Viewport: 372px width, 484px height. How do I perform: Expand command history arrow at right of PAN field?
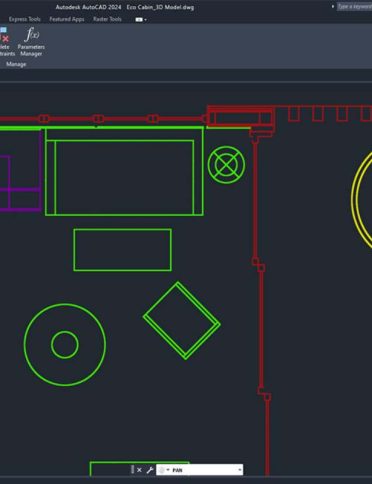point(240,470)
